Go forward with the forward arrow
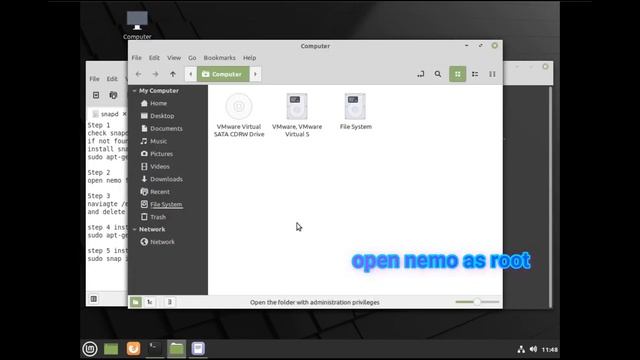Viewport: 640px width, 360px height. (156, 74)
